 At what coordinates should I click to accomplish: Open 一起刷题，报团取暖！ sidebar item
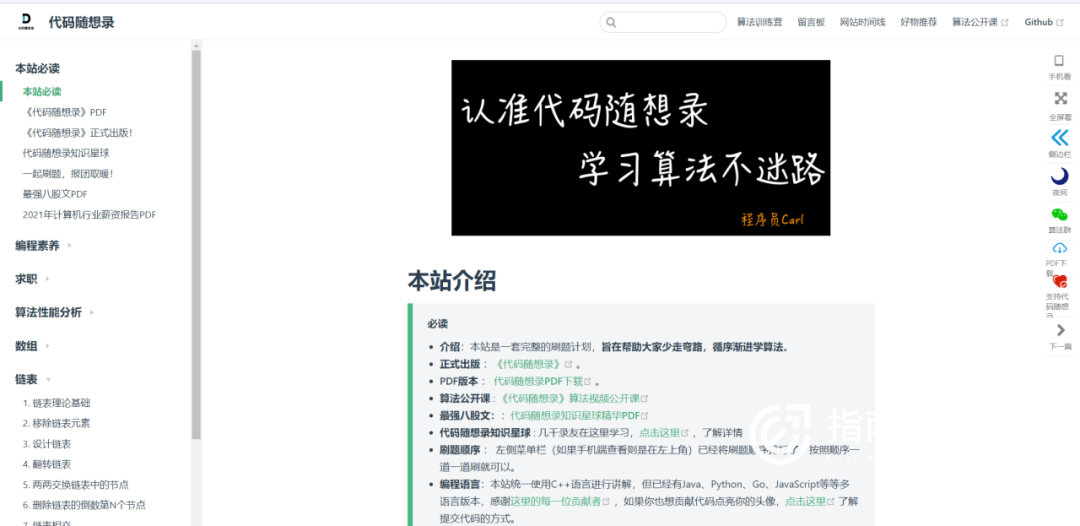68,173
